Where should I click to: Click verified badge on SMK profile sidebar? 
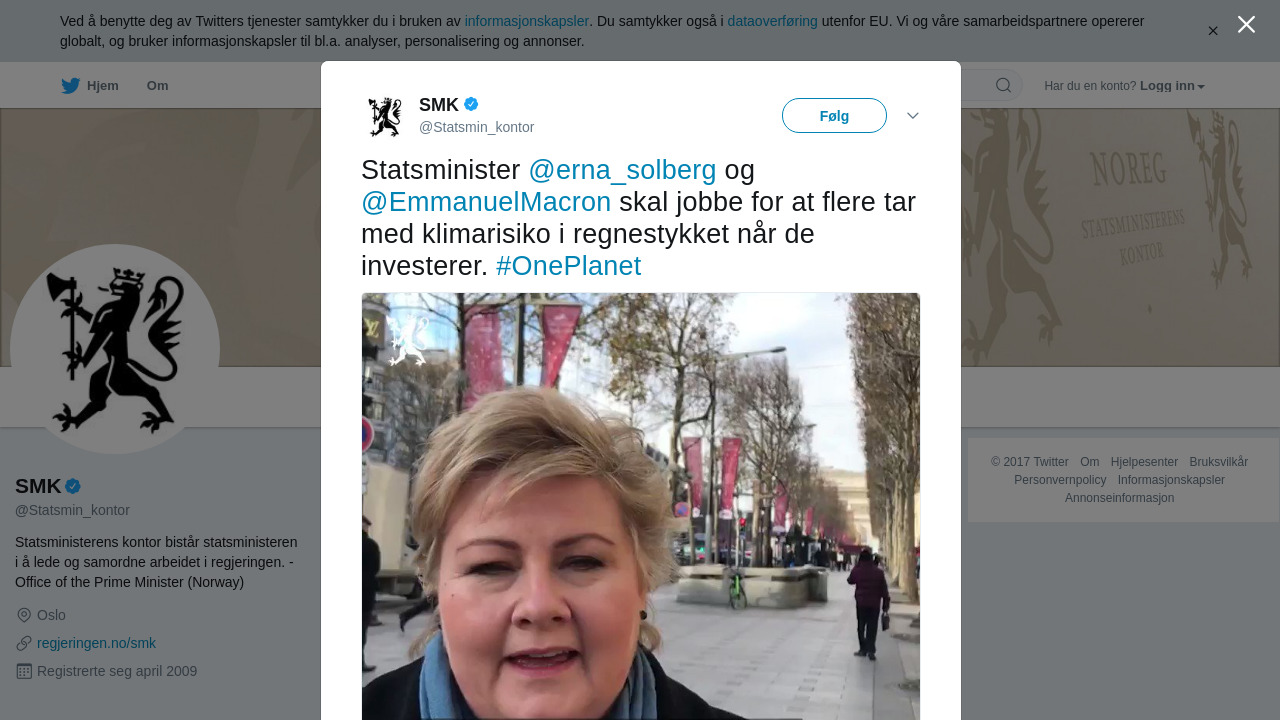coord(73,486)
